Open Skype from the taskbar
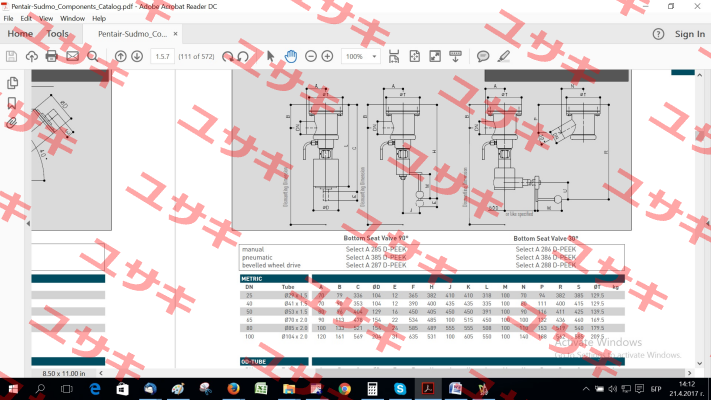This screenshot has width=711, height=400. 400,389
